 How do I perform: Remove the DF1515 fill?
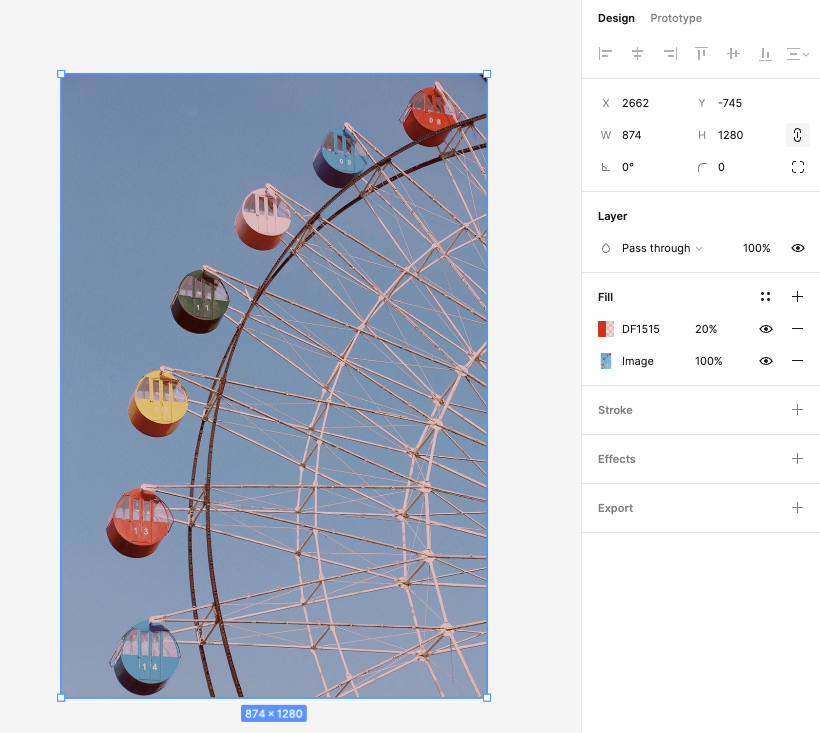click(x=798, y=329)
